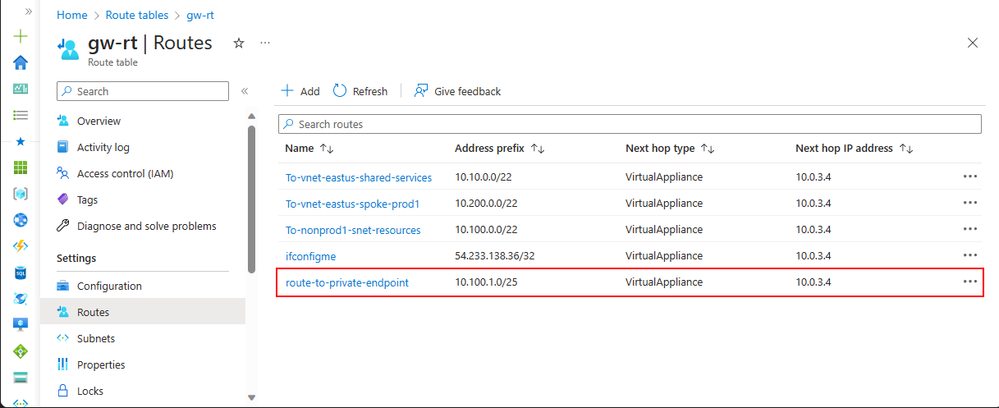Click Add to create a new route
Screen dimensions: 999x408
click(x=301, y=91)
